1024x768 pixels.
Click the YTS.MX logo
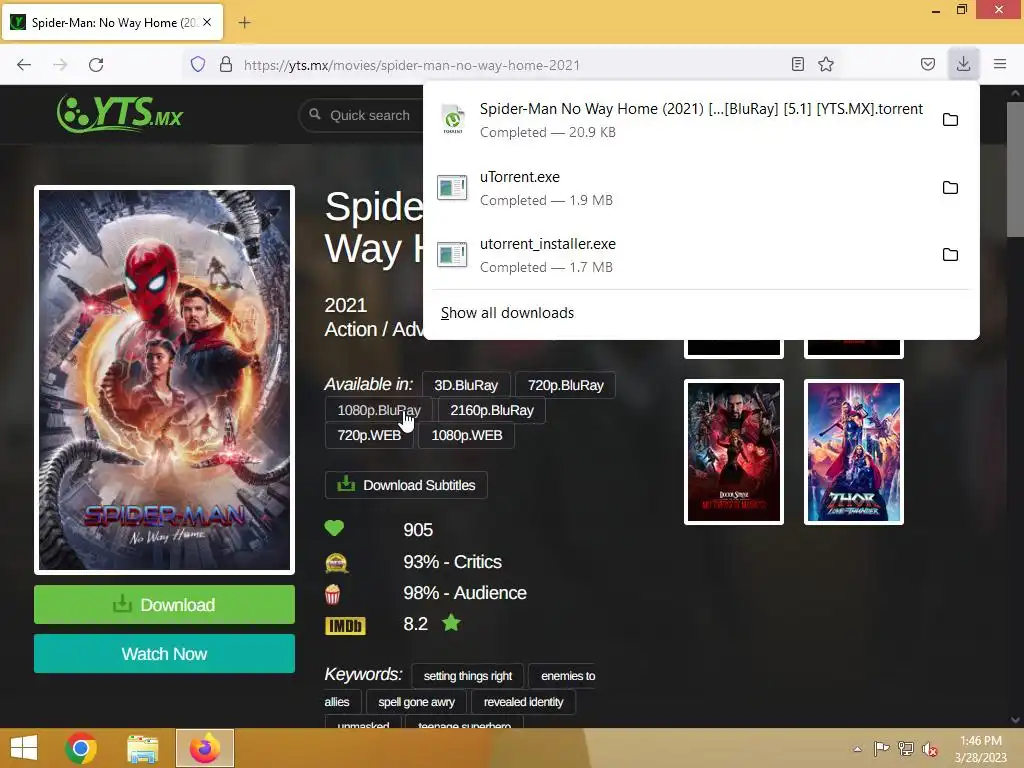[x=120, y=114]
